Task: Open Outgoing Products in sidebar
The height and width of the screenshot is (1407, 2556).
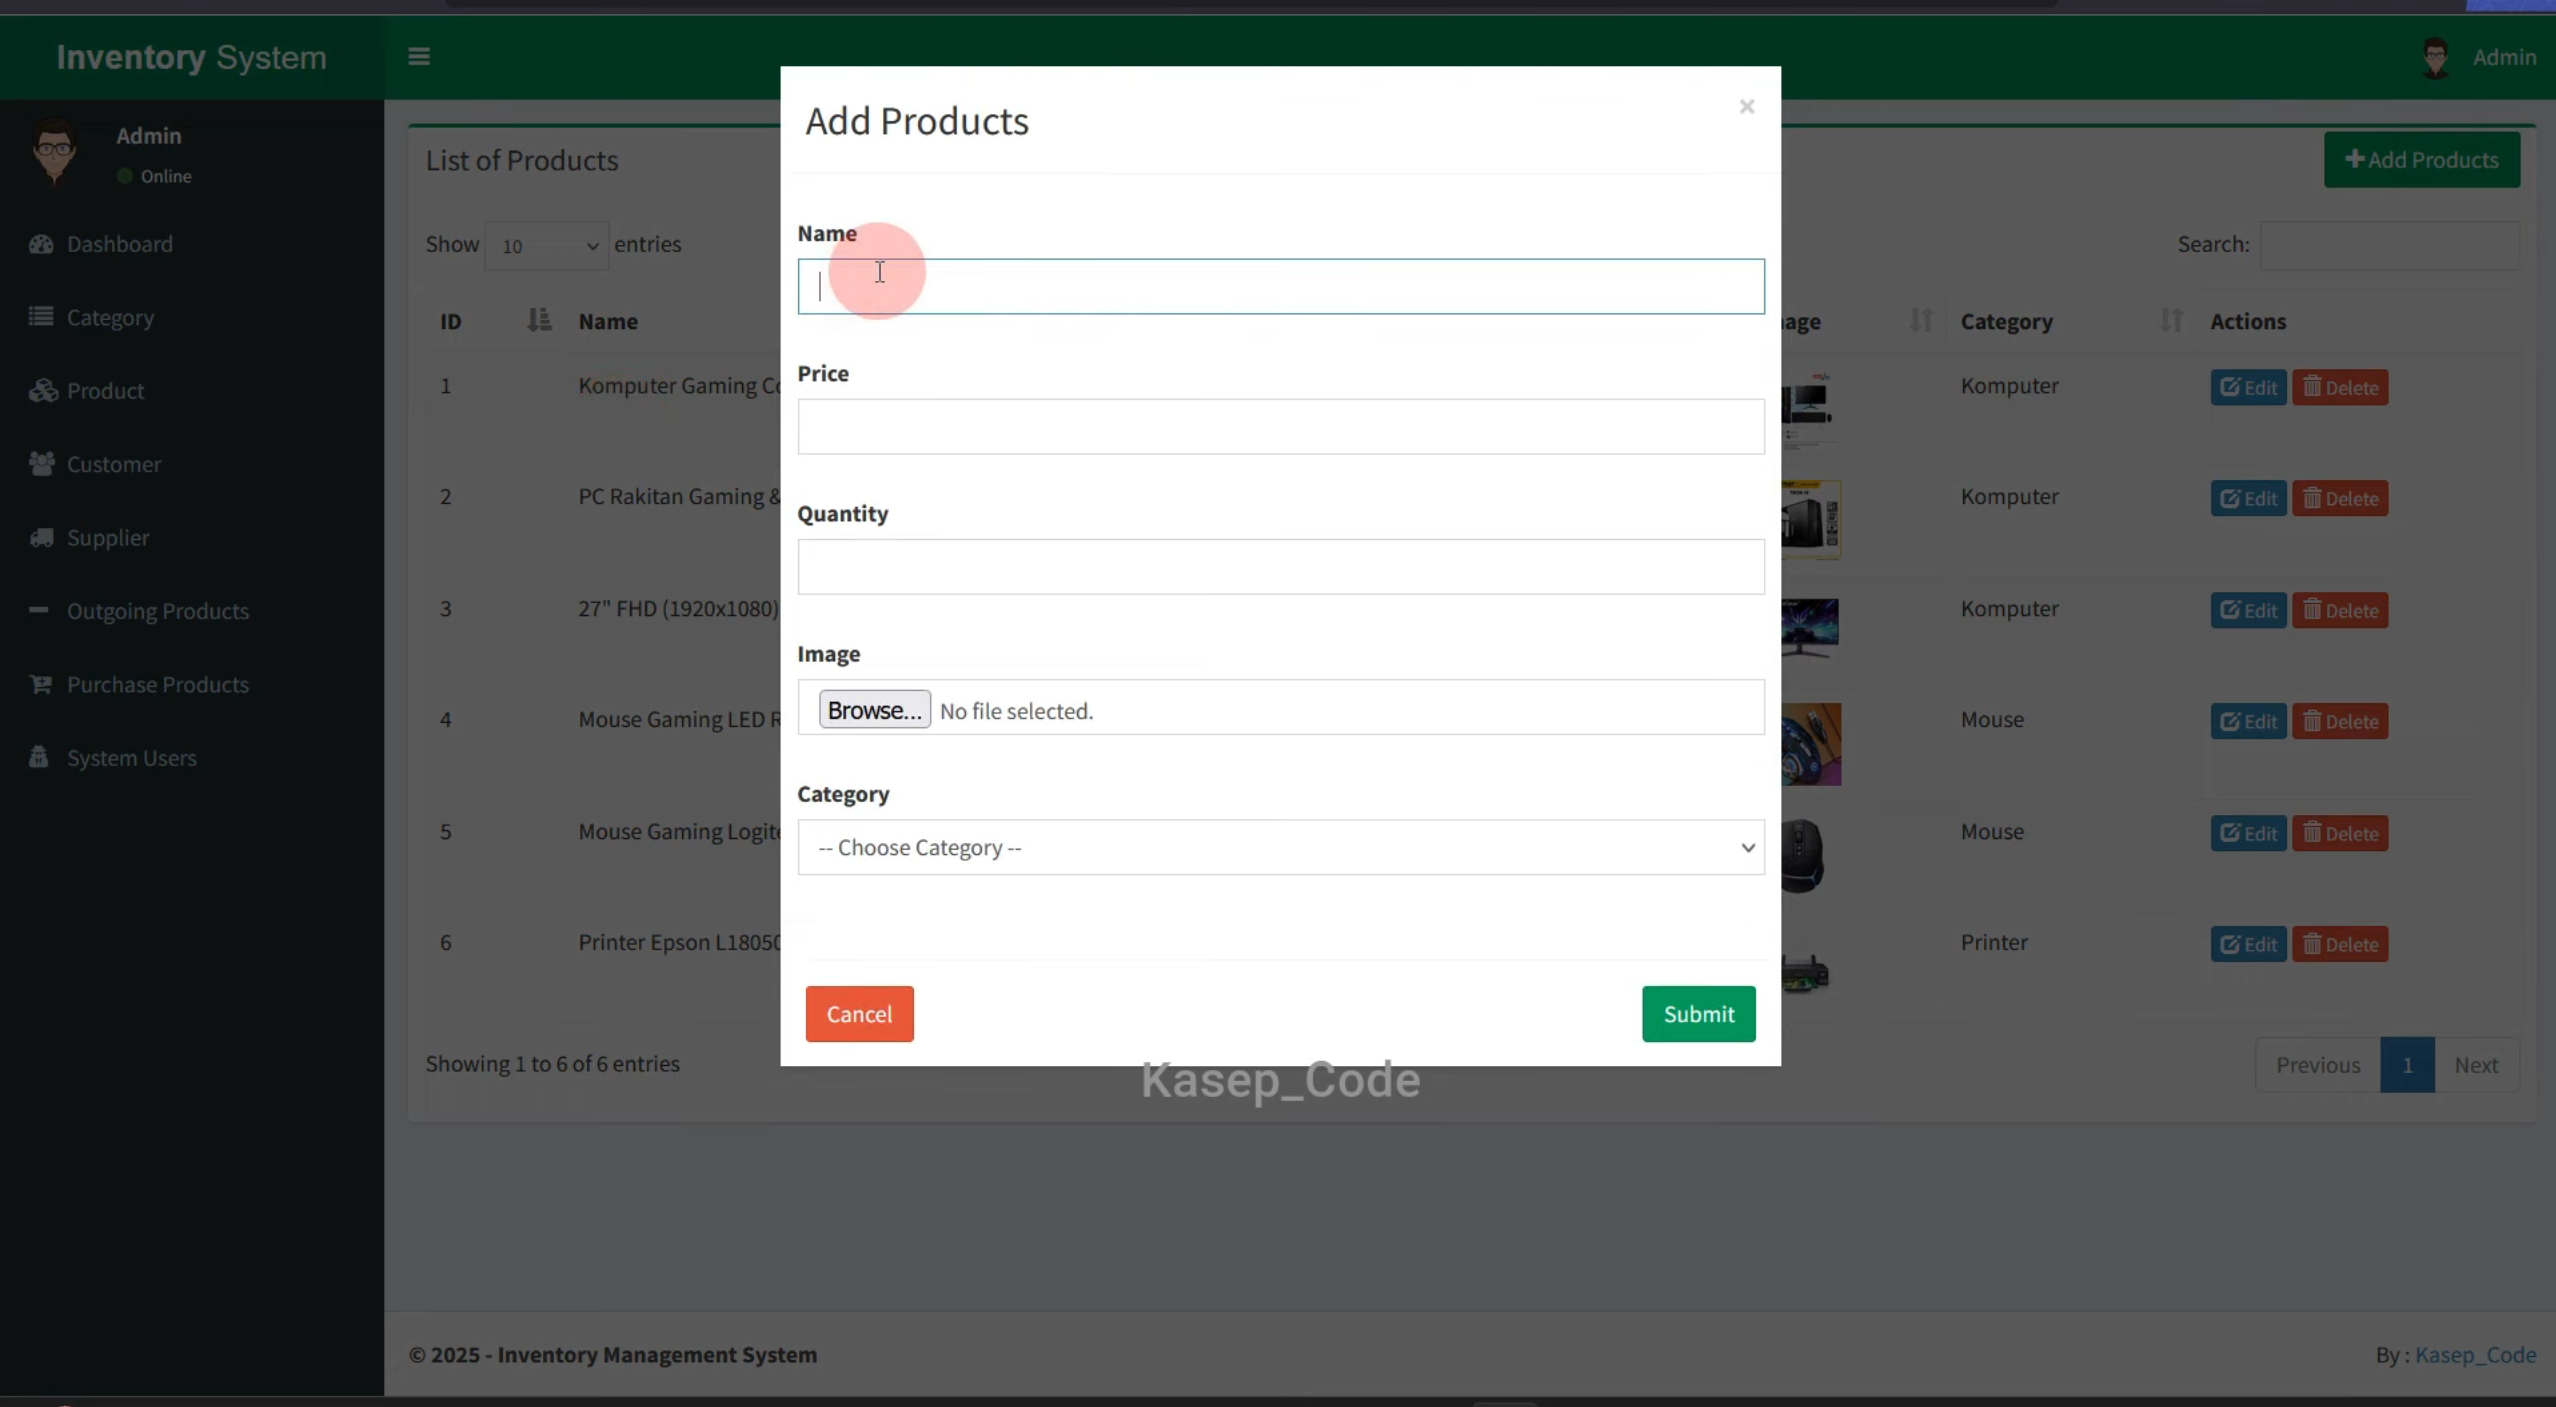Action: pos(157,611)
